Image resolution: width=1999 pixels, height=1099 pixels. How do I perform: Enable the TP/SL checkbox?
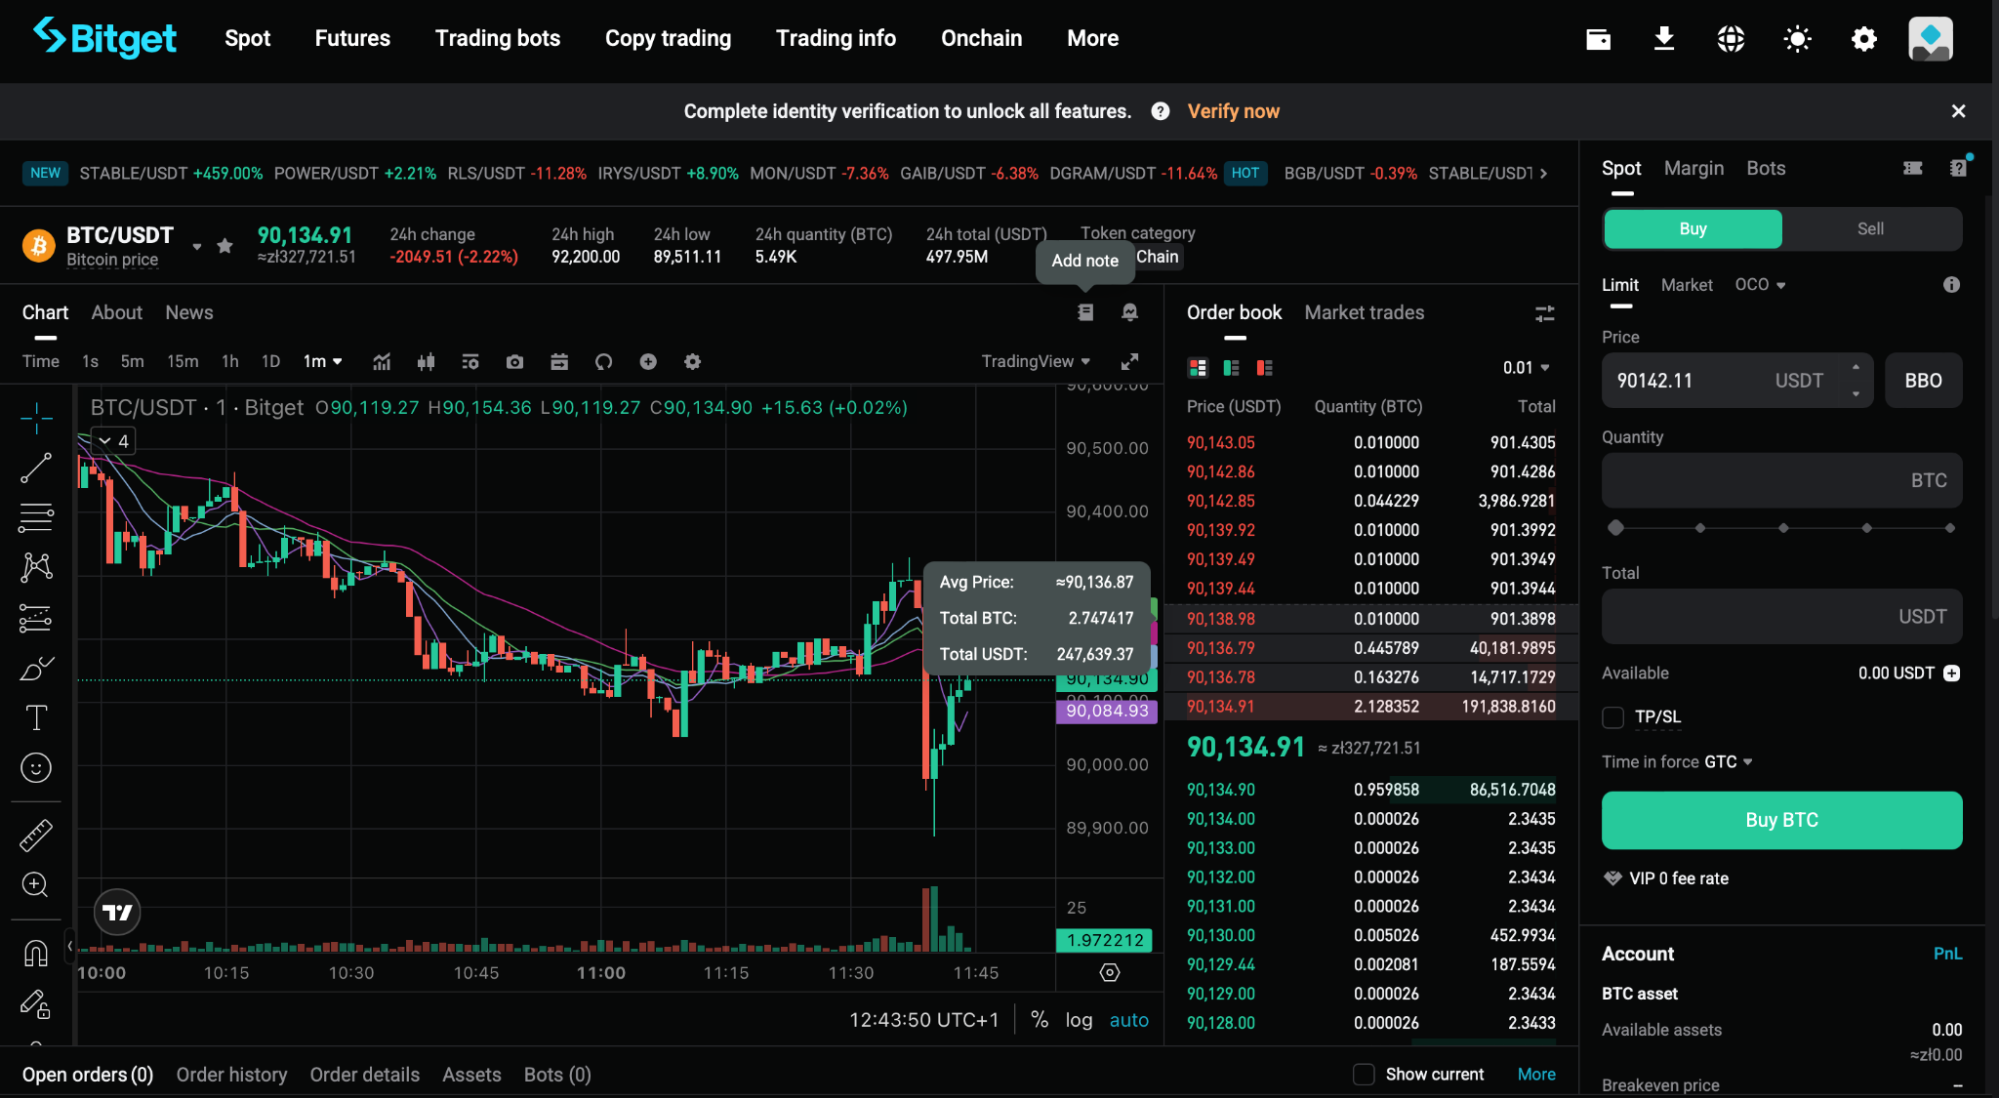[1612, 717]
